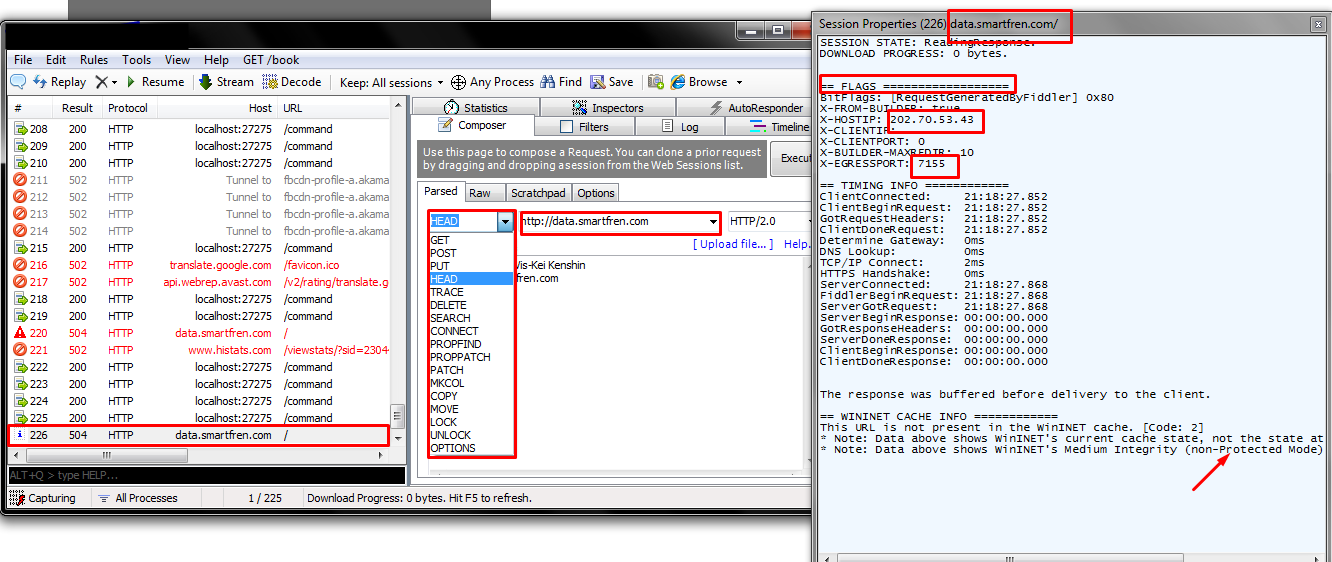Switch to the Statistics tab
This screenshot has width=1332, height=562.
pyautogui.click(x=475, y=107)
